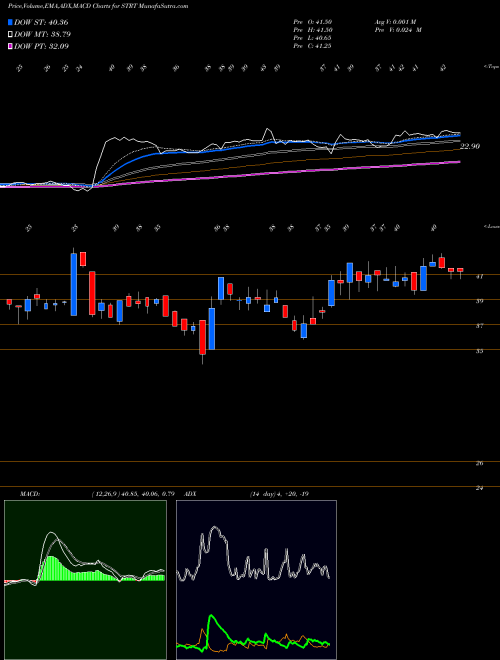
Task: Click the MACD (12,26,9) parameter values
Action: [133, 494]
